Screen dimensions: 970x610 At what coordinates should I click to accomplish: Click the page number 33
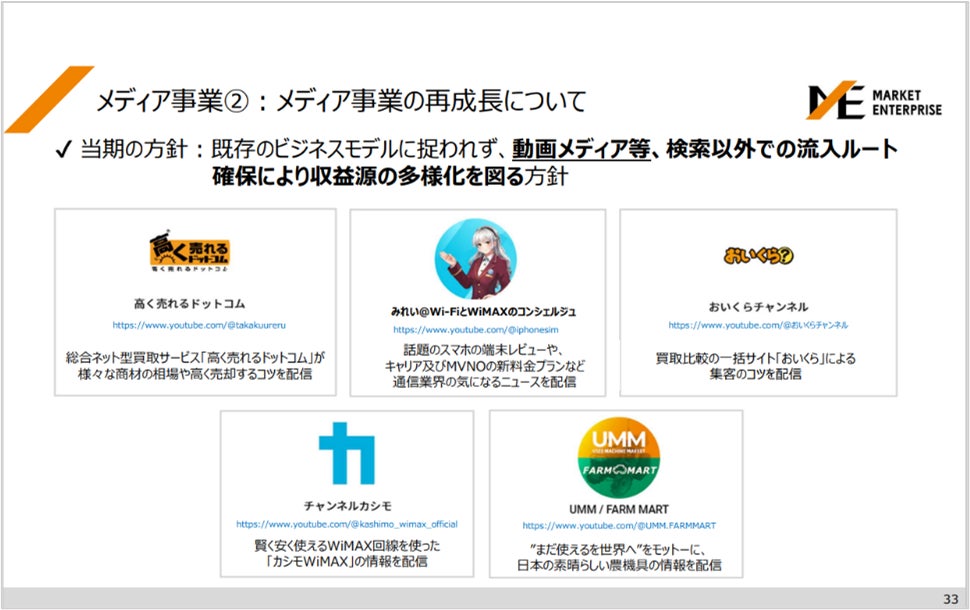pos(951,599)
